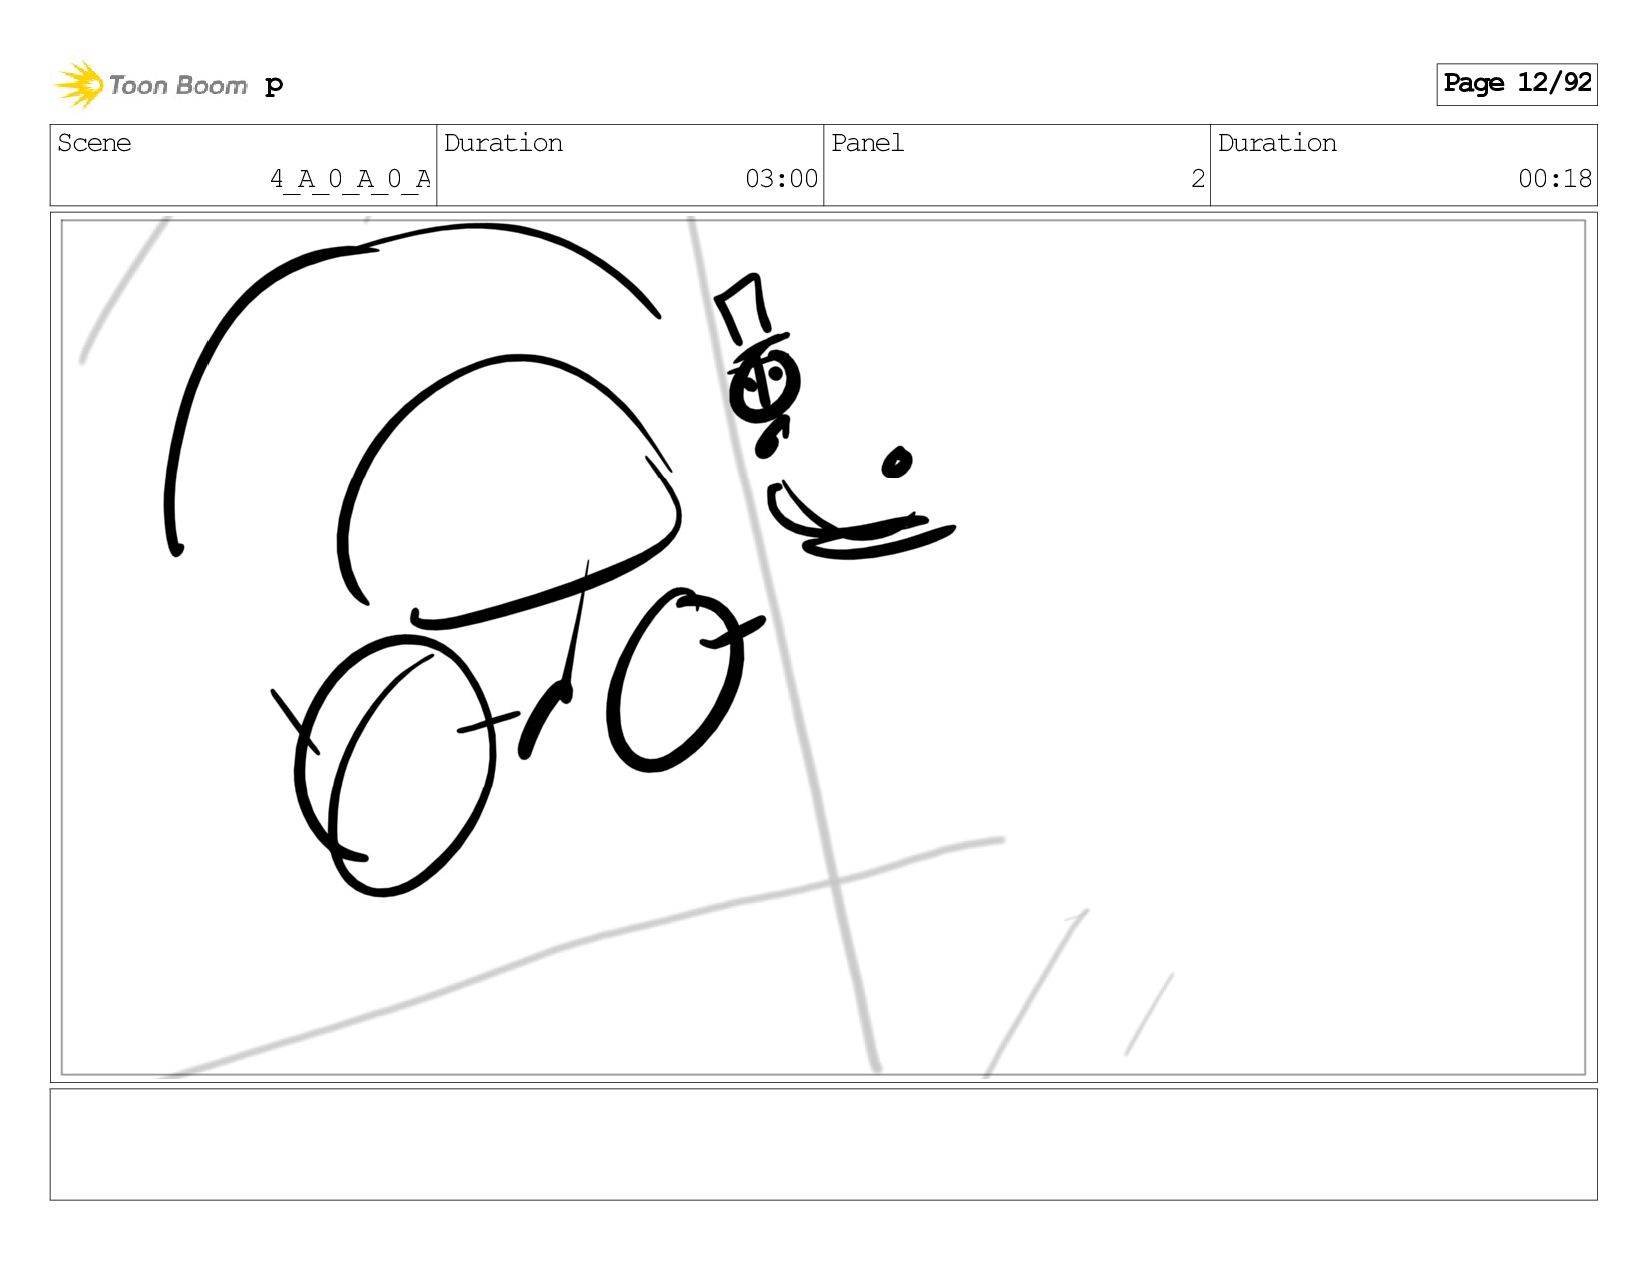Click the letter p beside Toon Boom
Image resolution: width=1650 pixels, height=1275 pixels.
274,87
